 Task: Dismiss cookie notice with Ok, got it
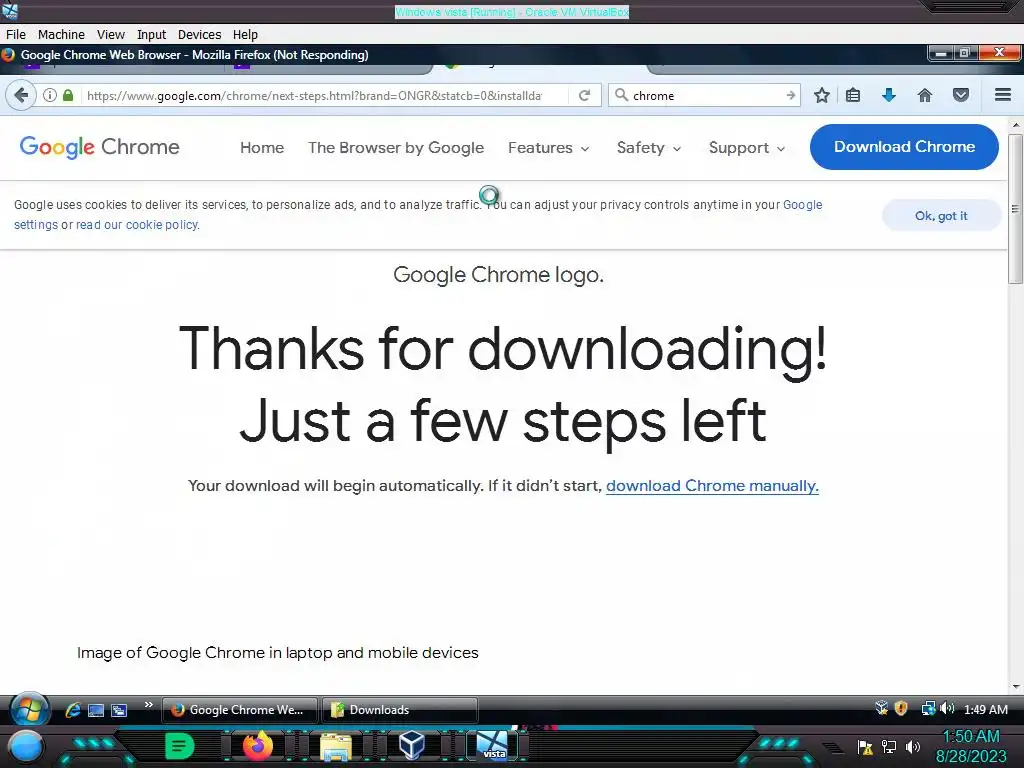[941, 216]
